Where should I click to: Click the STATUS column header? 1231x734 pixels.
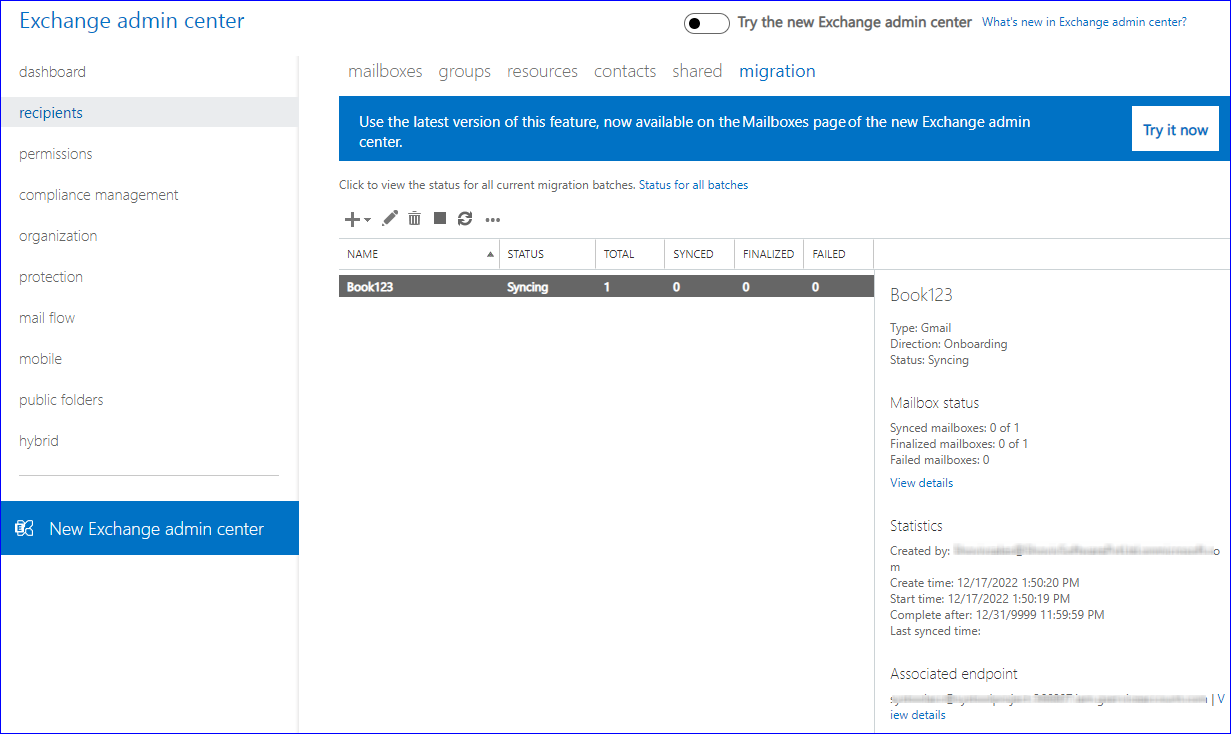click(547, 254)
